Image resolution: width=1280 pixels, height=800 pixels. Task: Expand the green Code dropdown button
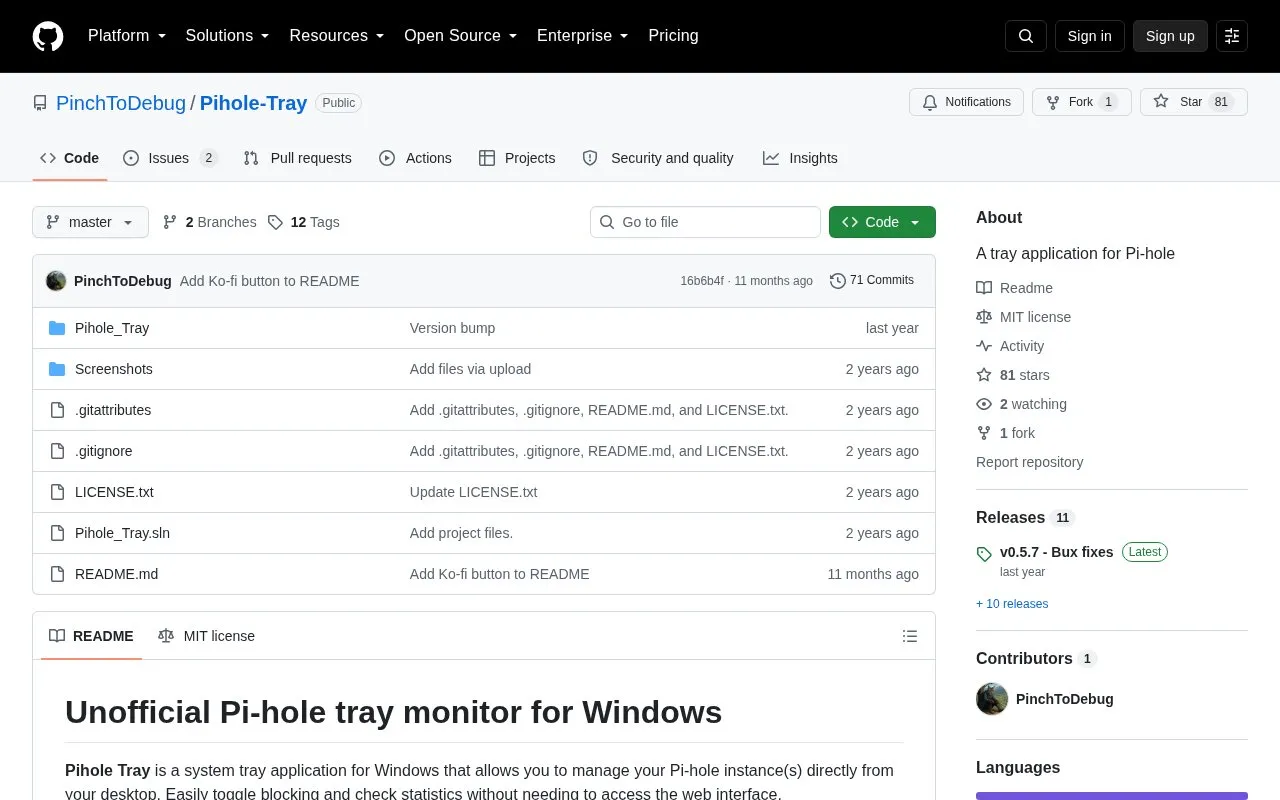click(x=882, y=222)
